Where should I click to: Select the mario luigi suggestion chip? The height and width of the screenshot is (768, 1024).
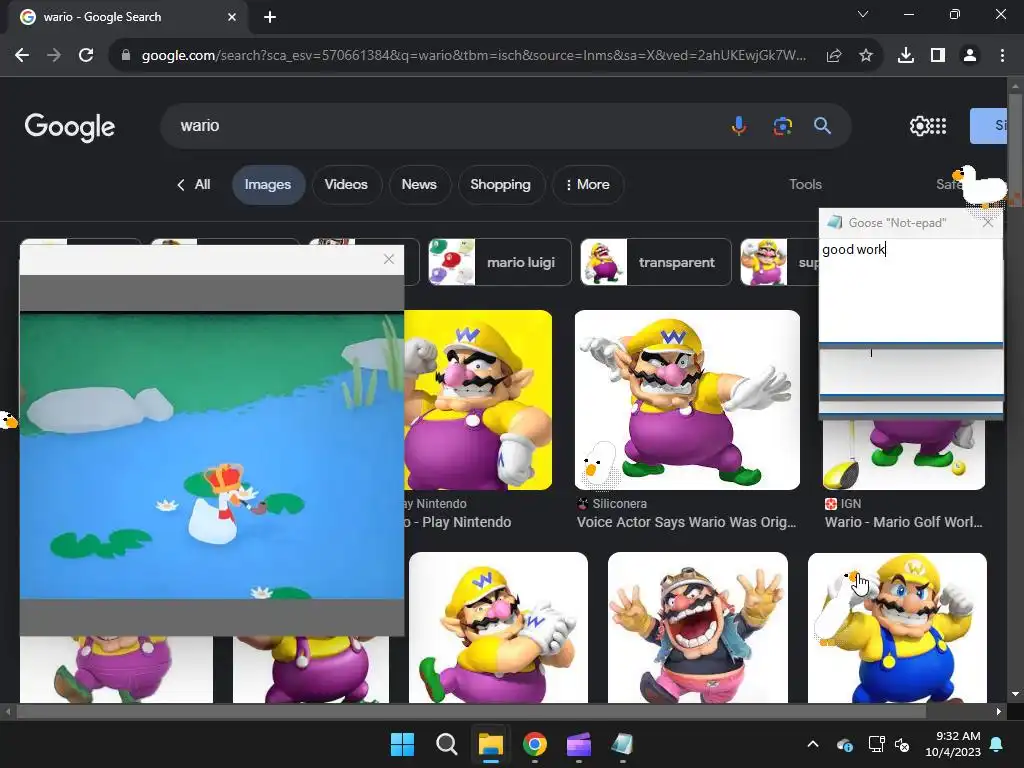pos(500,262)
